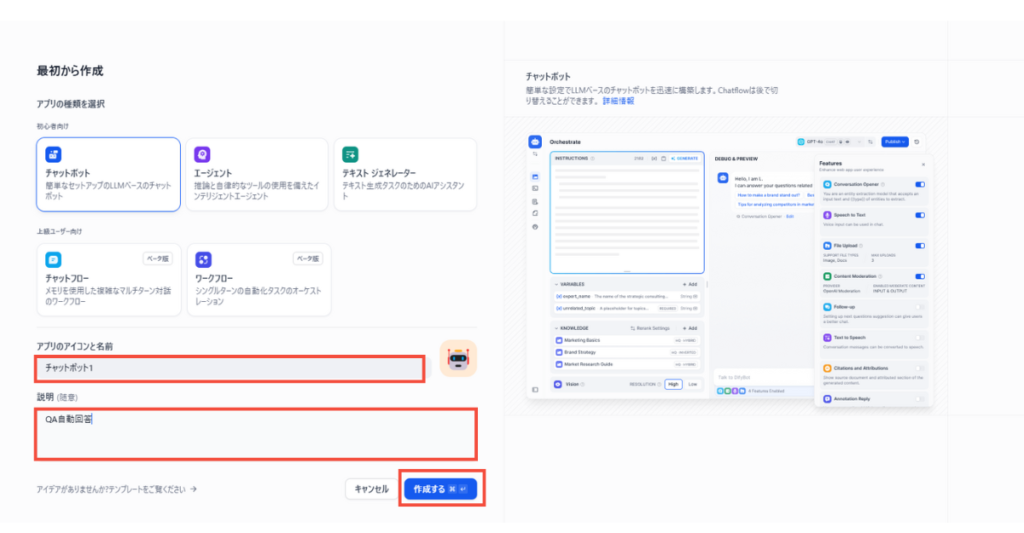
Task: Click the sidebar collapse icon at the bottom of the preview
Action: click(x=535, y=390)
